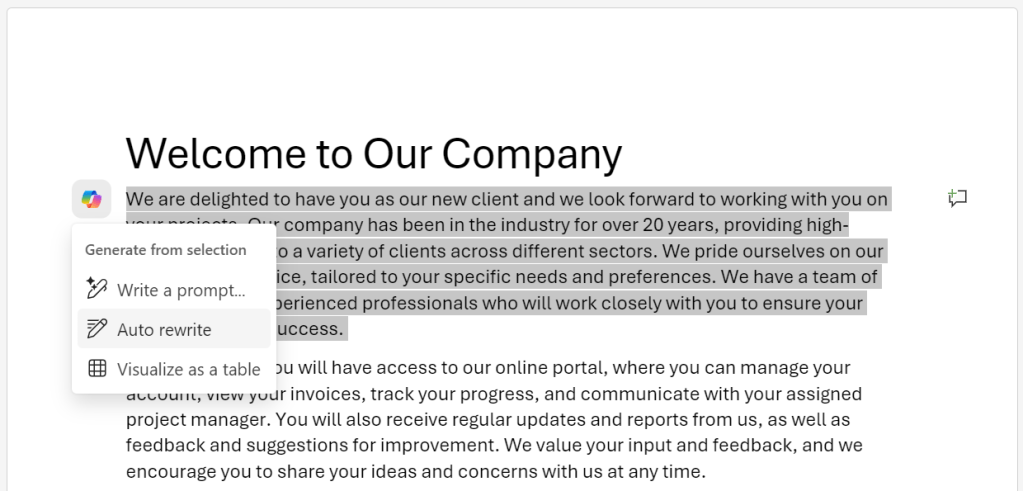Screen dimensions: 1023x491
Task: Place cursor in "Welcome to Our Company" heading
Action: (x=374, y=154)
